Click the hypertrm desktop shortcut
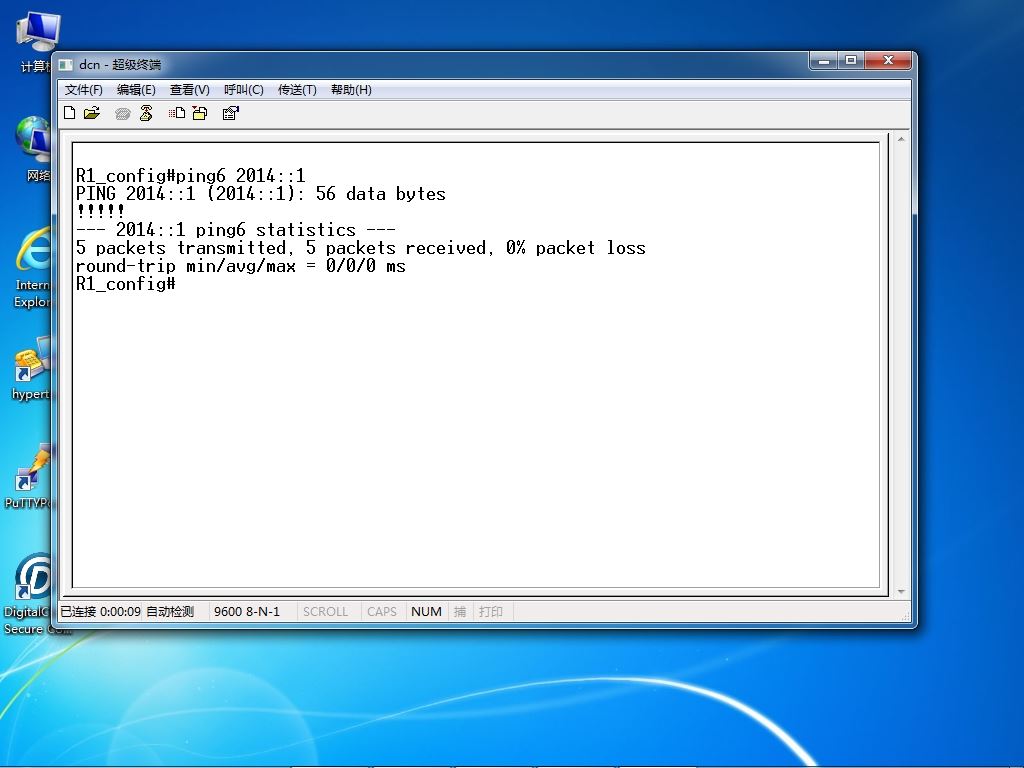 point(31,368)
